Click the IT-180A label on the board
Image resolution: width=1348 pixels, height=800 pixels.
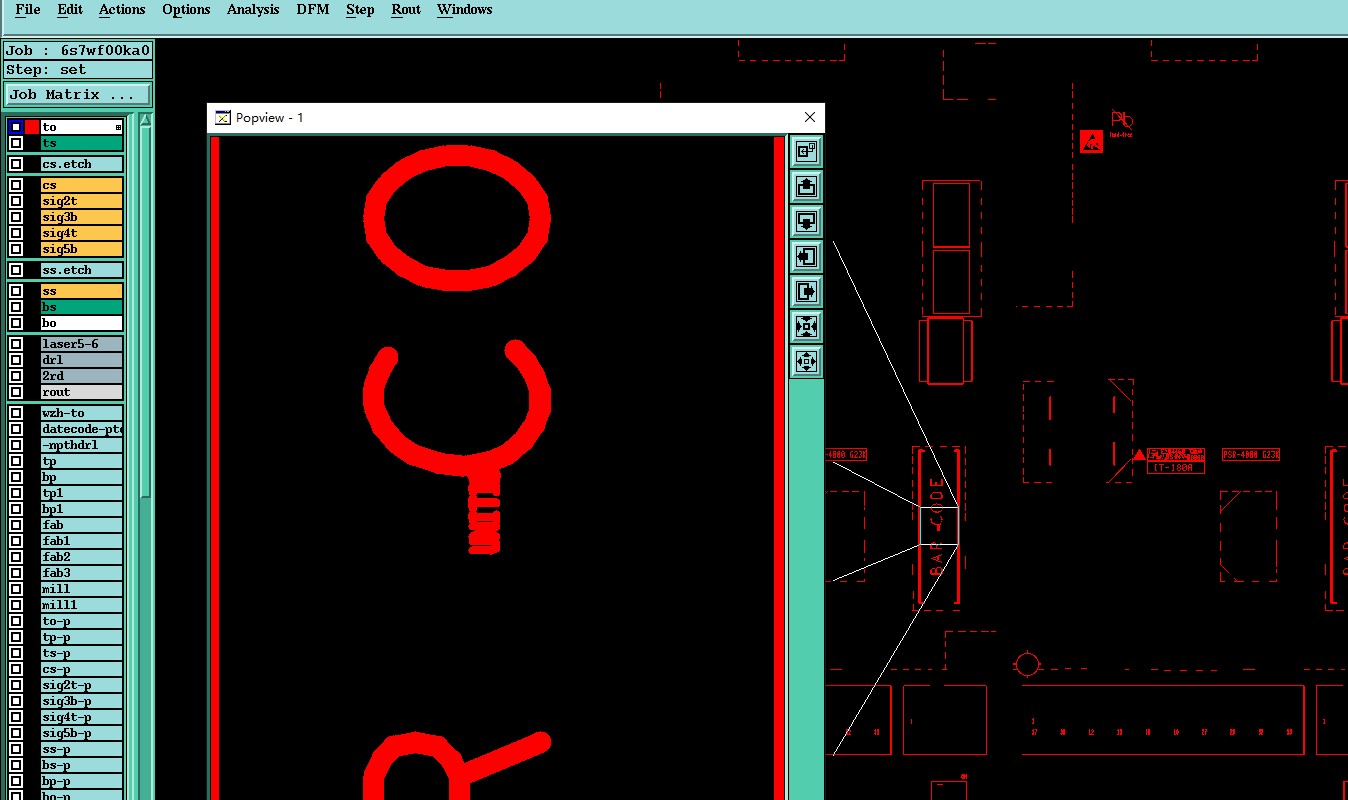[1176, 467]
